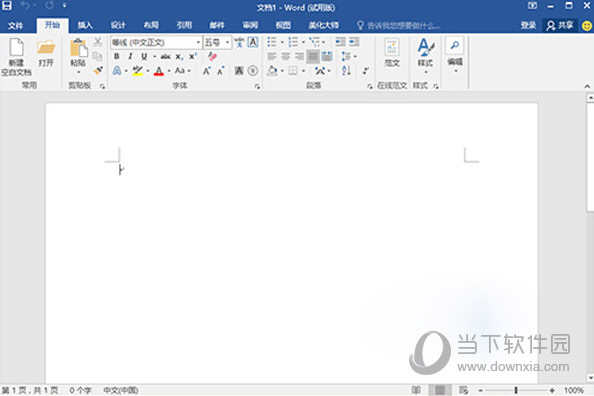Toggle bold formatting

pos(117,56)
